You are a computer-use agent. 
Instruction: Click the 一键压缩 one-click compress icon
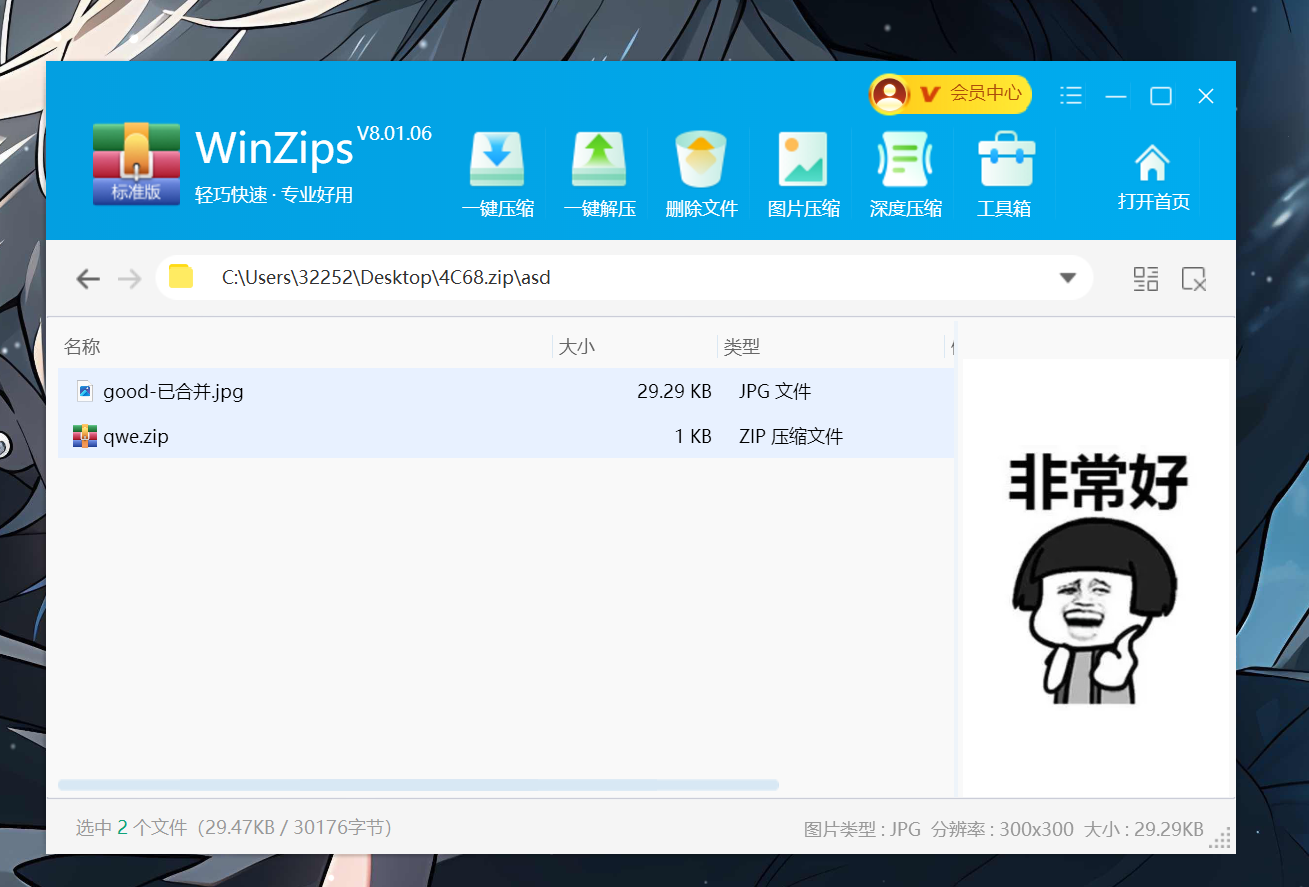497,161
